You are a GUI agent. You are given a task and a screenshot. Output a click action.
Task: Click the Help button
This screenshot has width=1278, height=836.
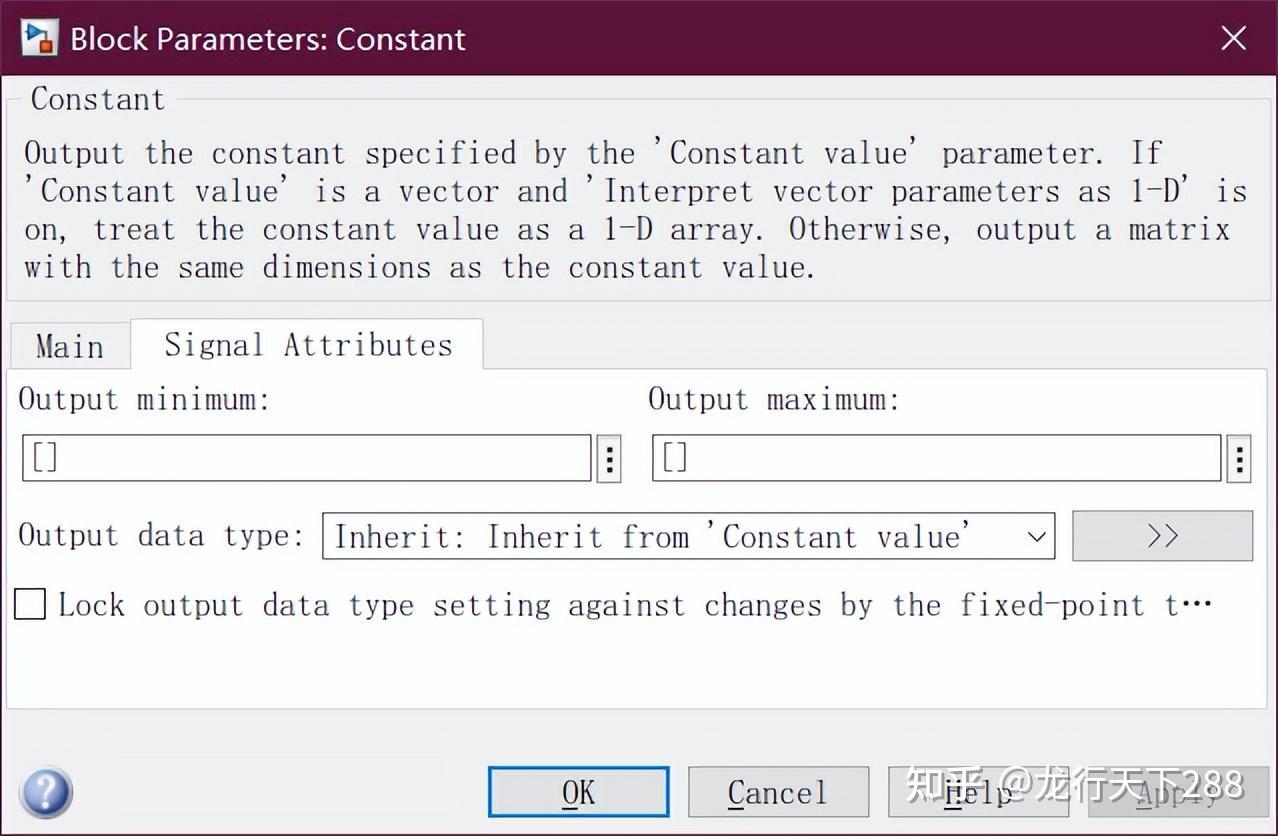[x=977, y=792]
